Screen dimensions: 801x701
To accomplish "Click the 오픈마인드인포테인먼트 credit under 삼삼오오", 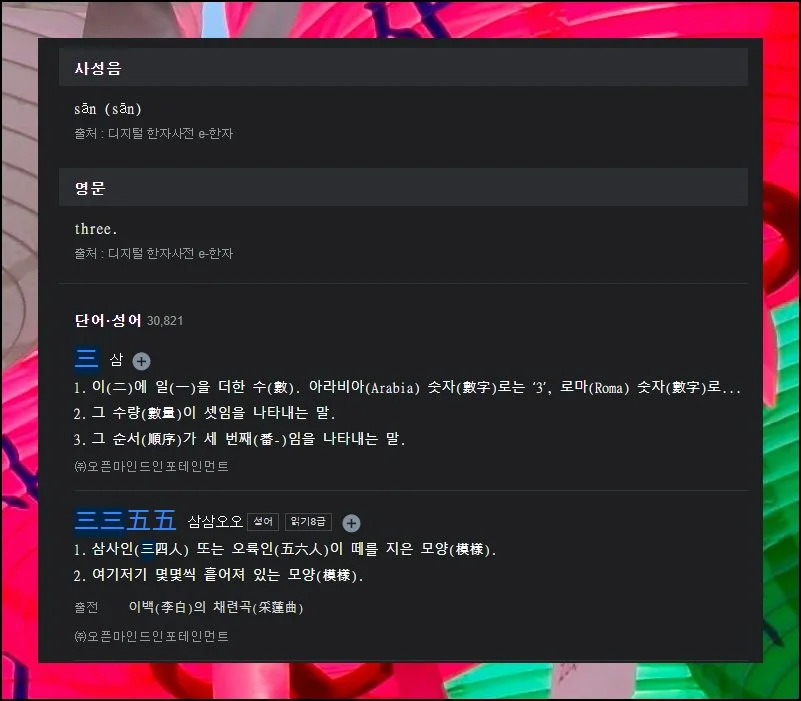I will (x=151, y=636).
